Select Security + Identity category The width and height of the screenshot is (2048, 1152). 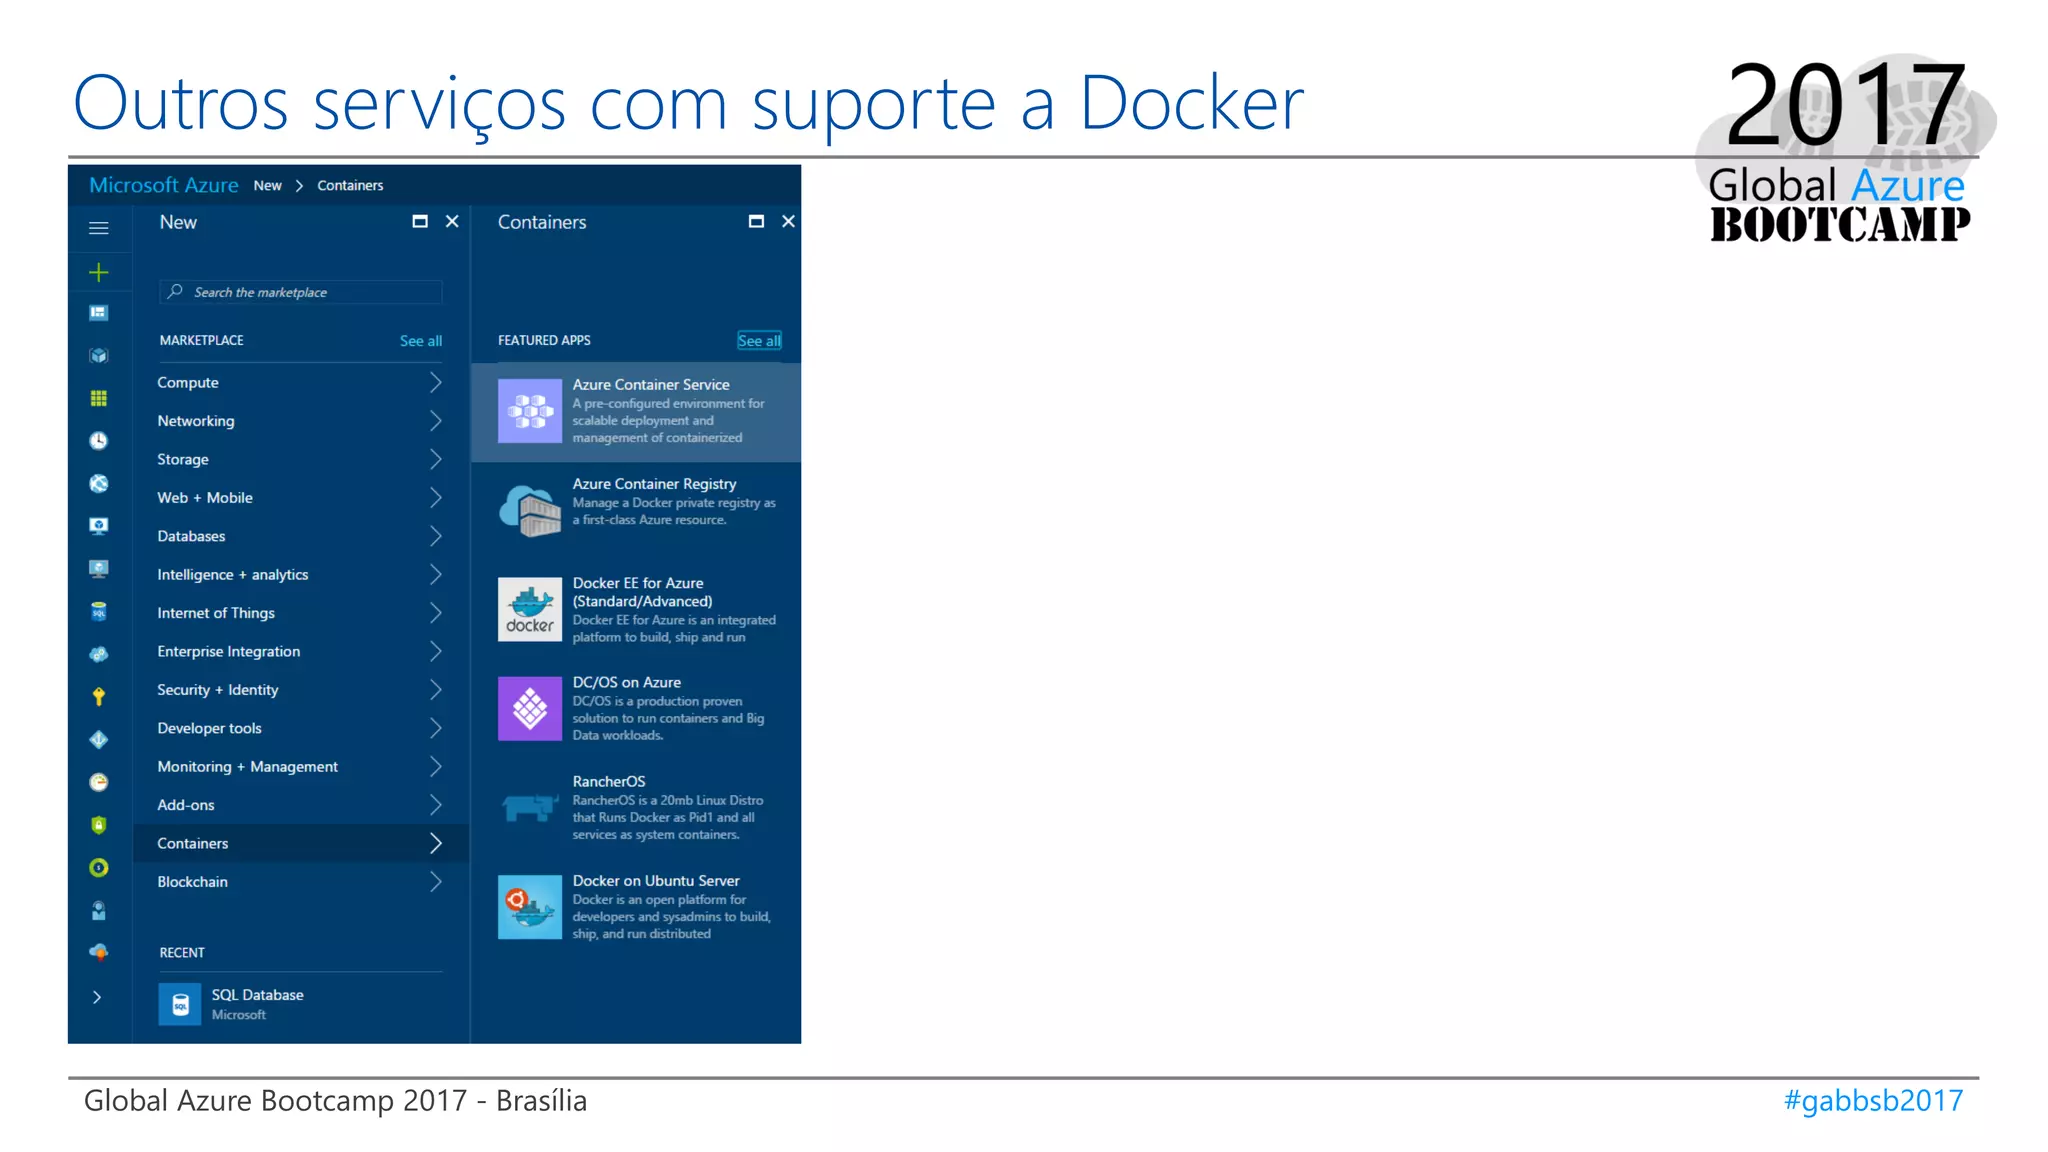301,690
